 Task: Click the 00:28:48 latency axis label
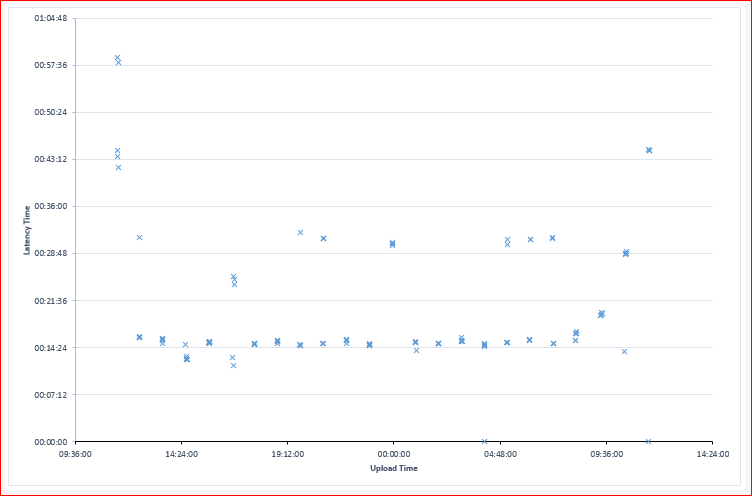[x=50, y=253]
